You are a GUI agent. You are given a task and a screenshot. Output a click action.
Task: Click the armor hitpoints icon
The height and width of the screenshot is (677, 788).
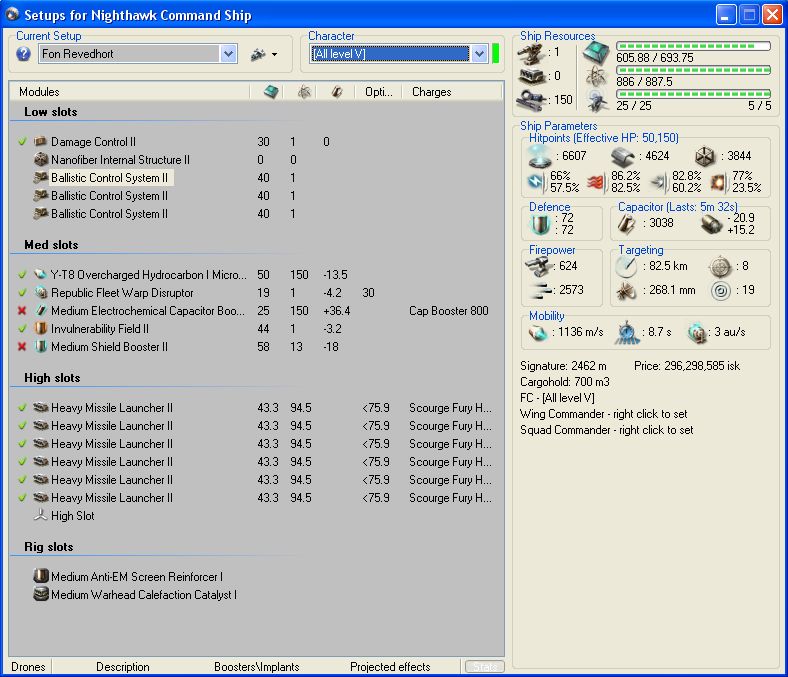[623, 157]
